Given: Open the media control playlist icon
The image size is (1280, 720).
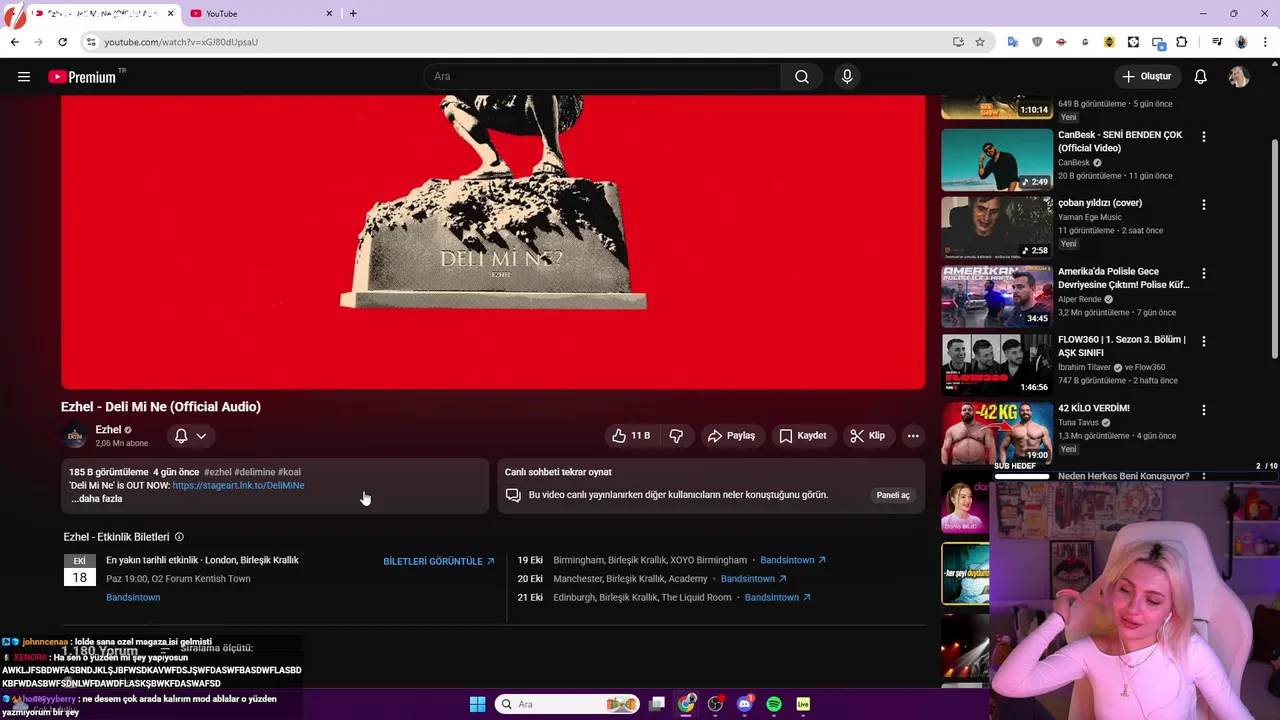Looking at the screenshot, I should coord(1217,42).
